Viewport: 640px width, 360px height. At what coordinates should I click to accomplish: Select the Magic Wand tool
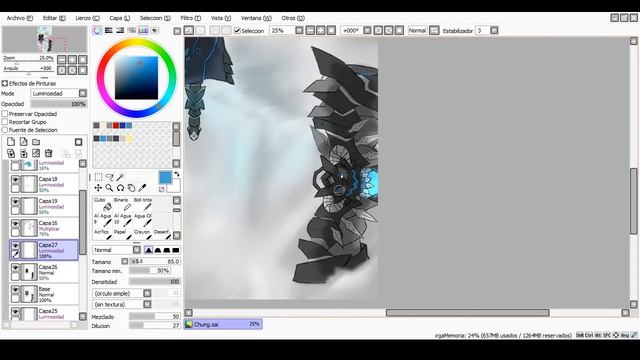tap(120, 177)
